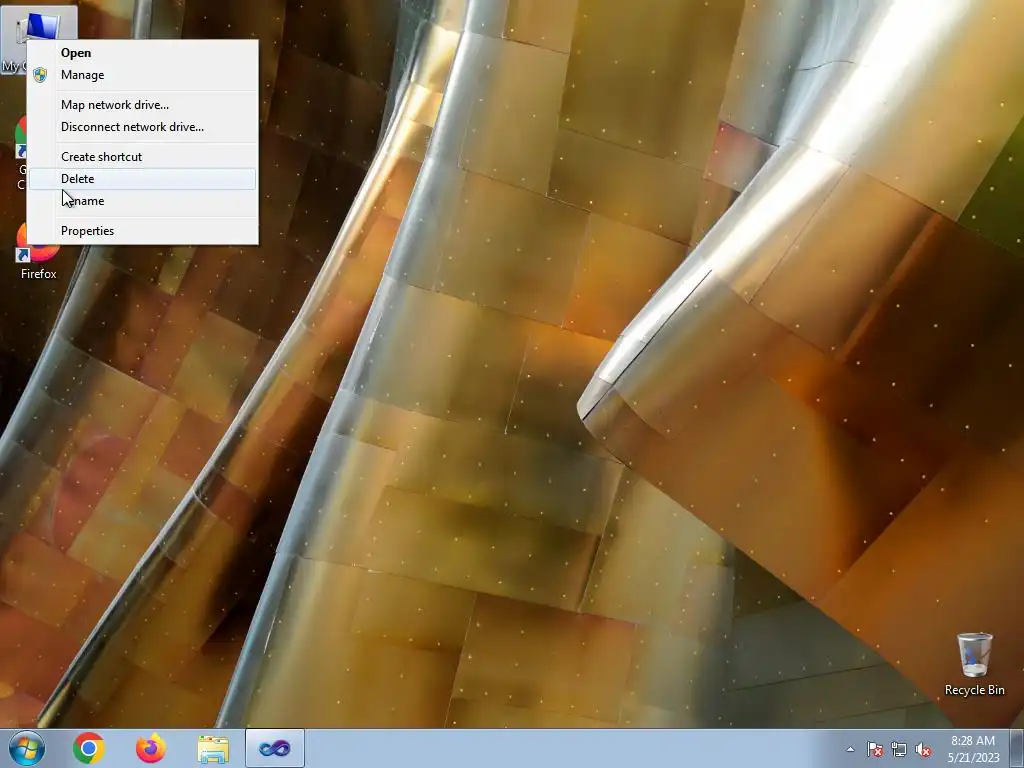The image size is (1024, 768).
Task: Select Create shortcut menu entry
Action: [x=142, y=157]
